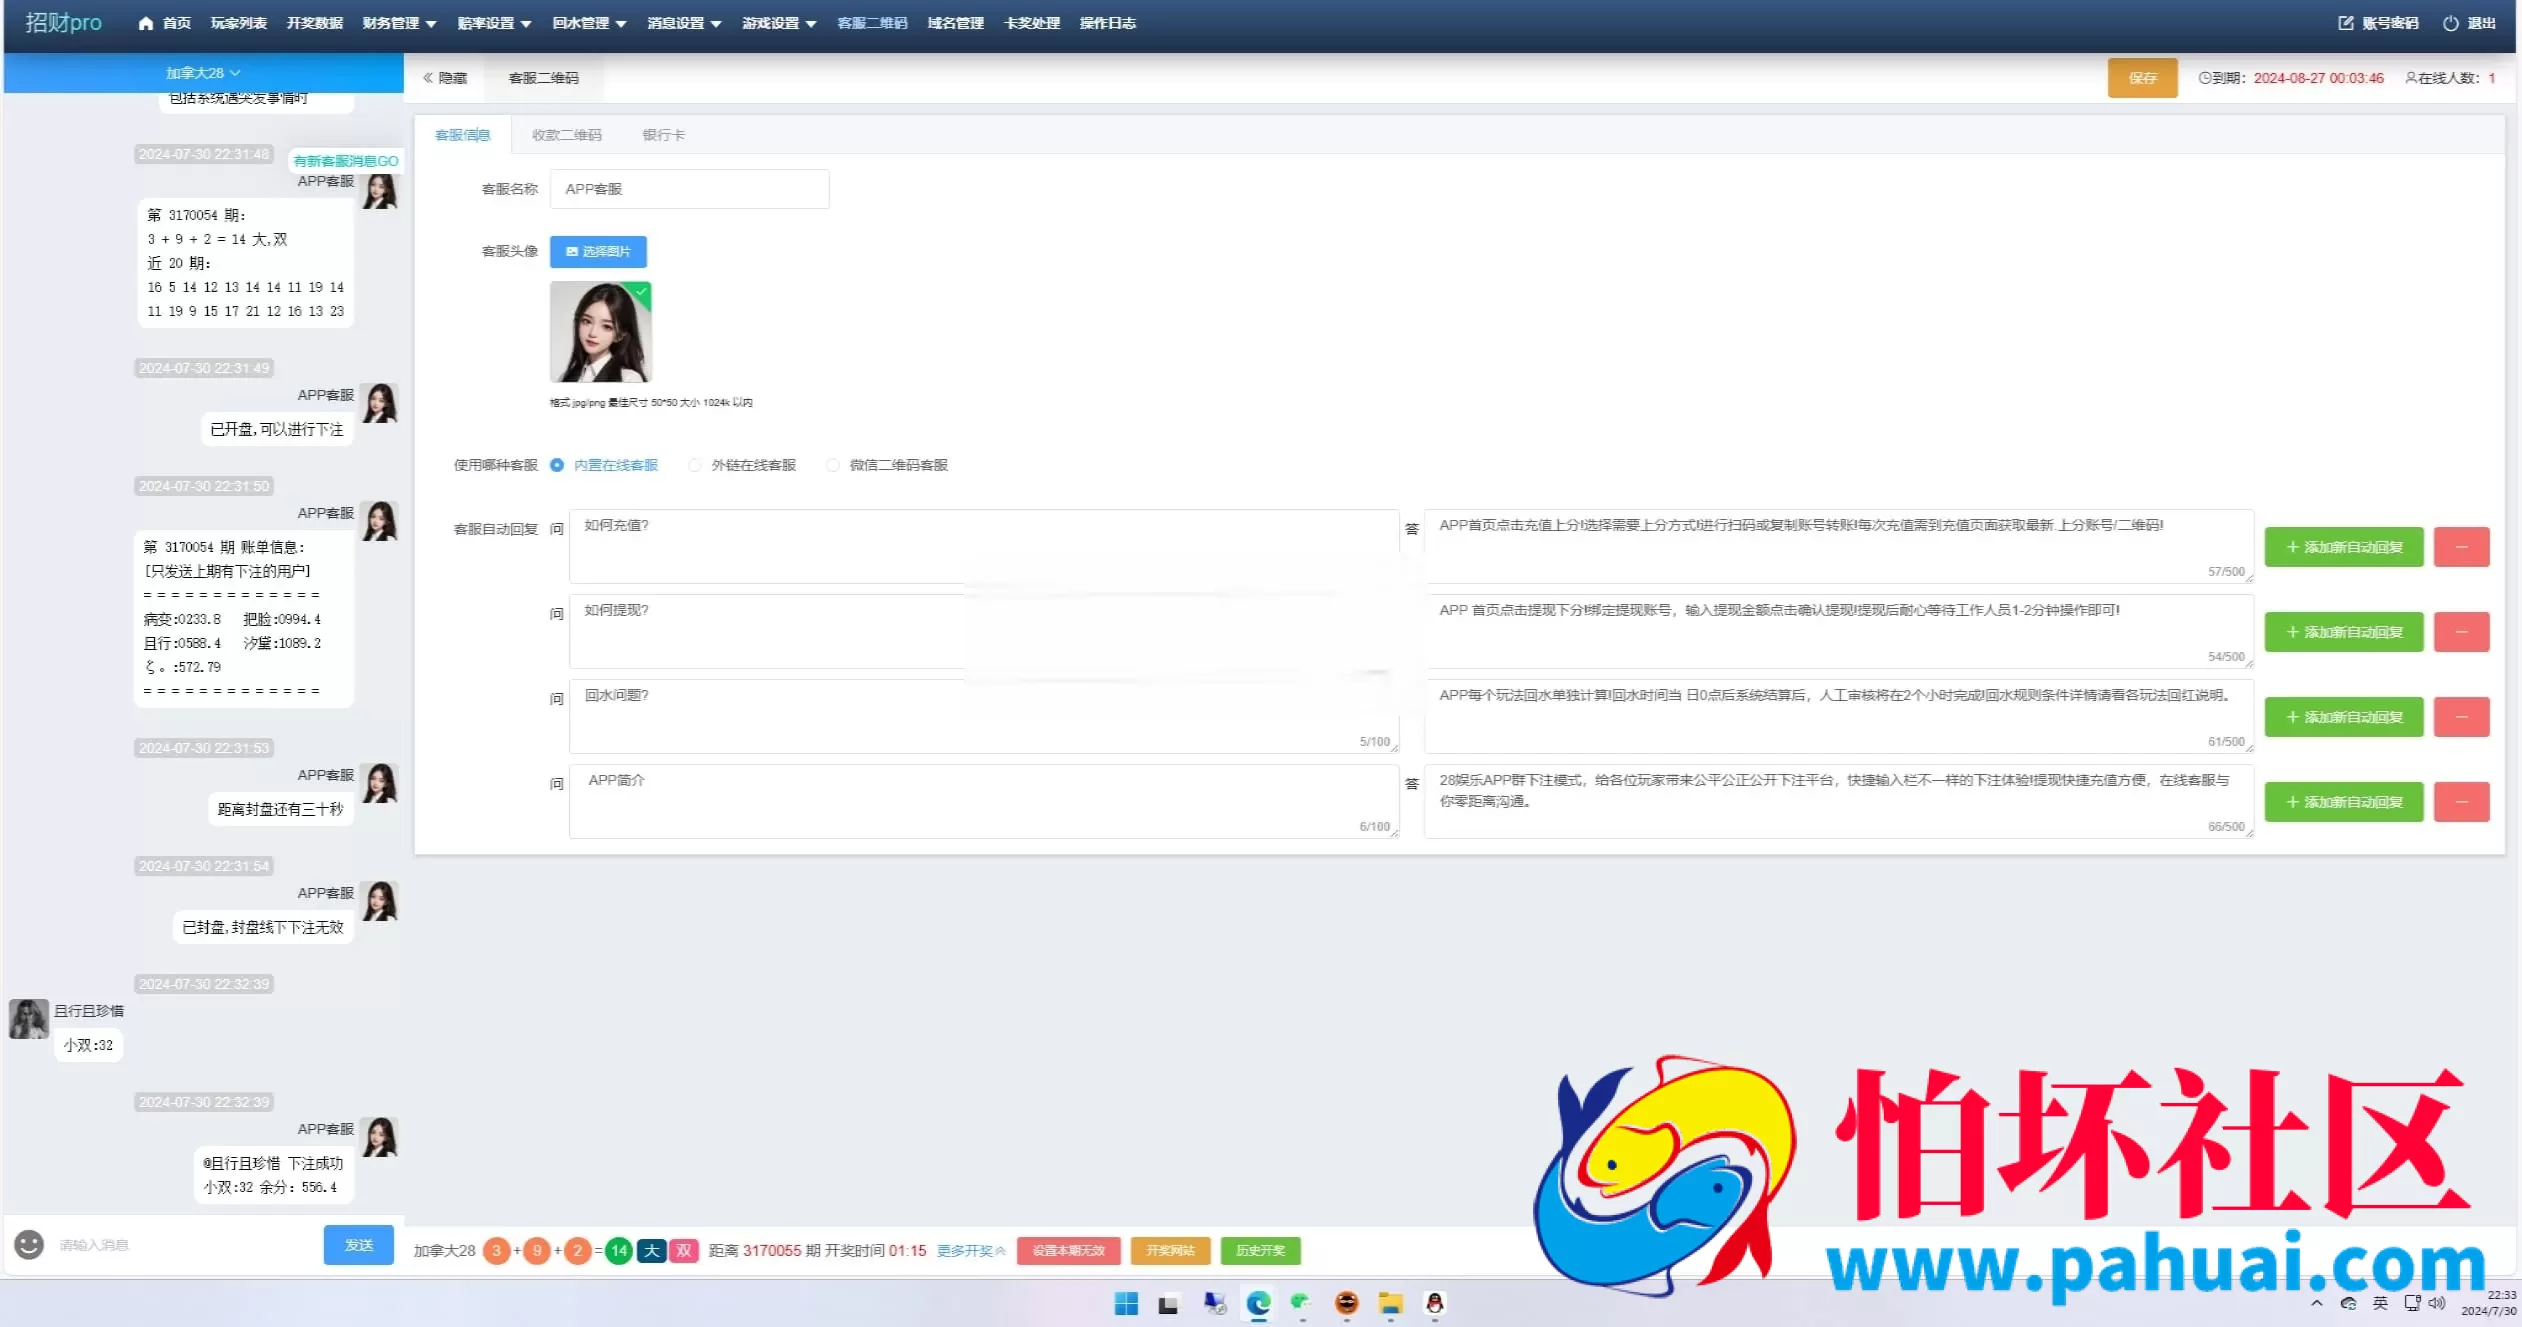Launch Microsoft Edge from the taskbar
This screenshot has width=2522, height=1327.
click(x=1258, y=1303)
